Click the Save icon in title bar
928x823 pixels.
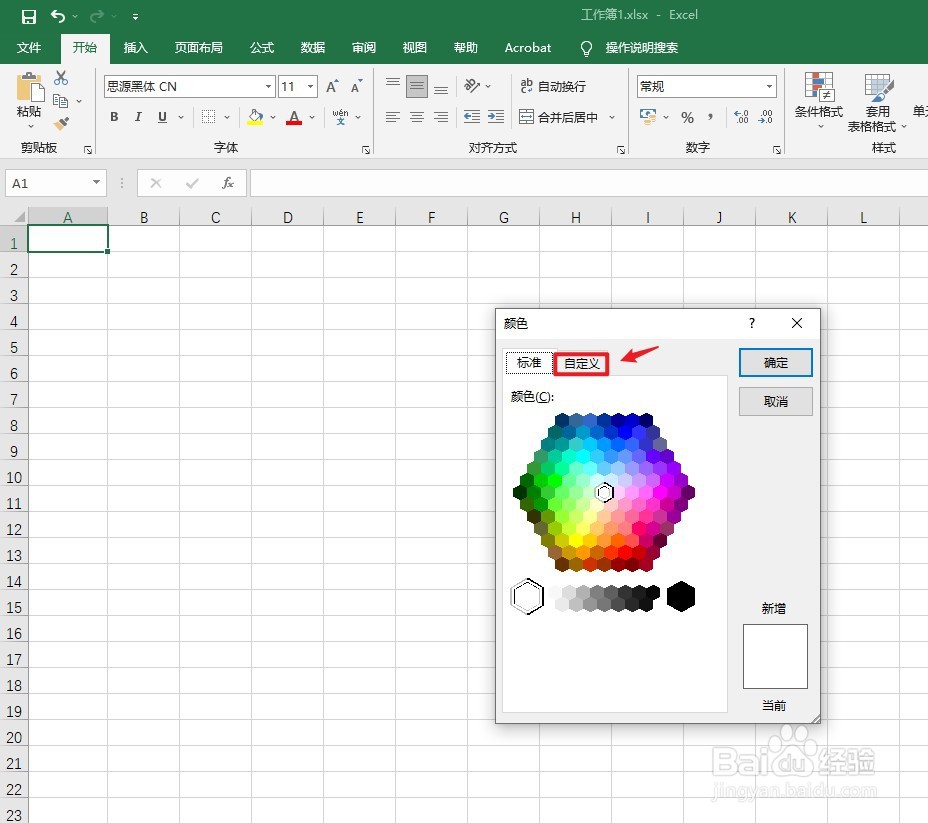point(28,17)
